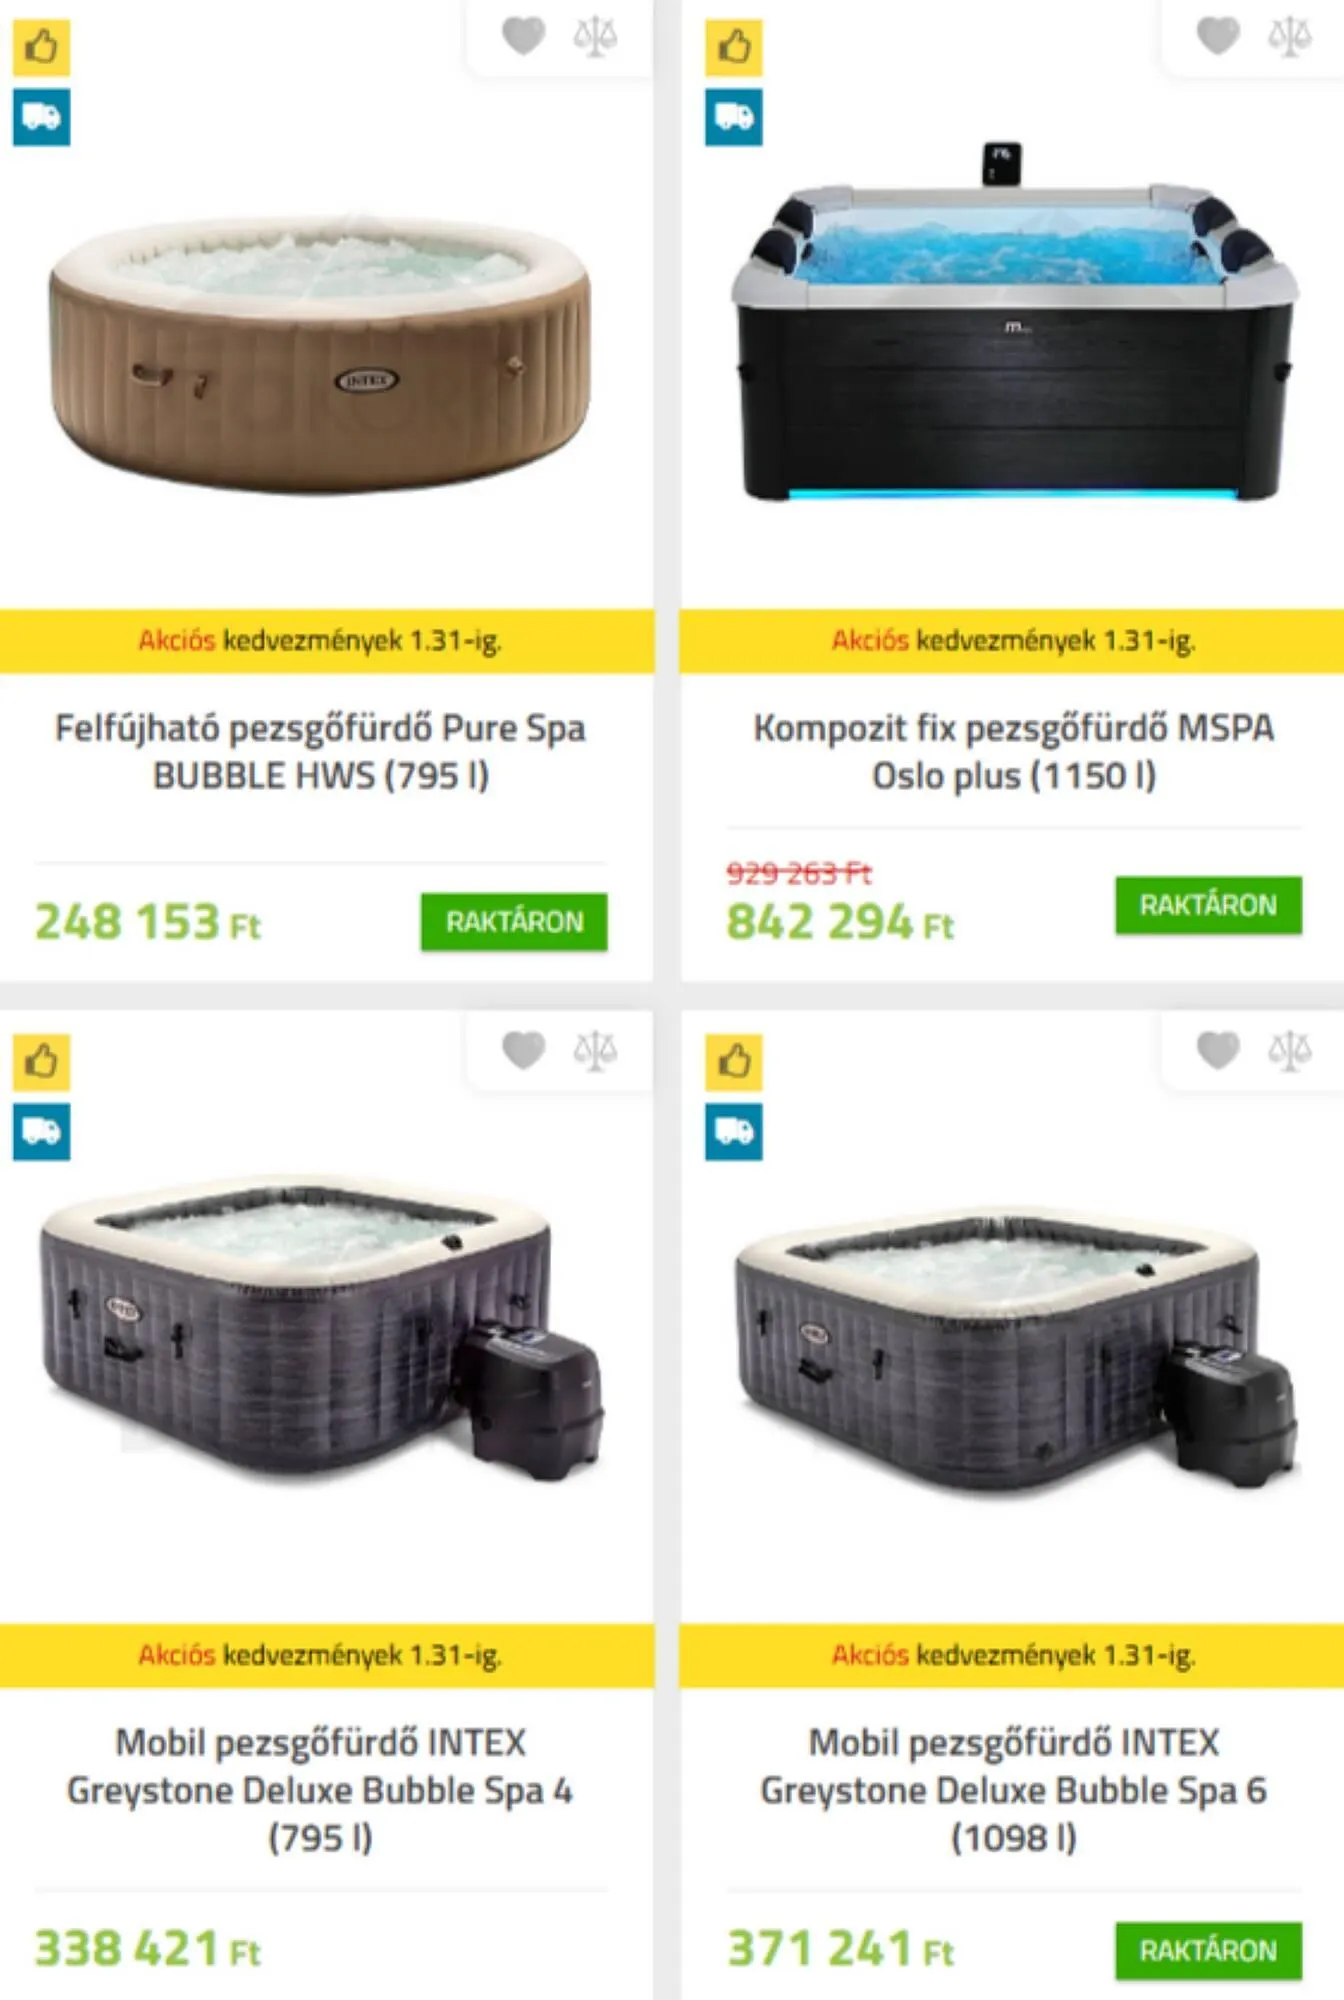The width and height of the screenshot is (1344, 2000).
Task: Heart the Greystone Deluxe Bubble Spa 4
Action: pyautogui.click(x=523, y=1050)
